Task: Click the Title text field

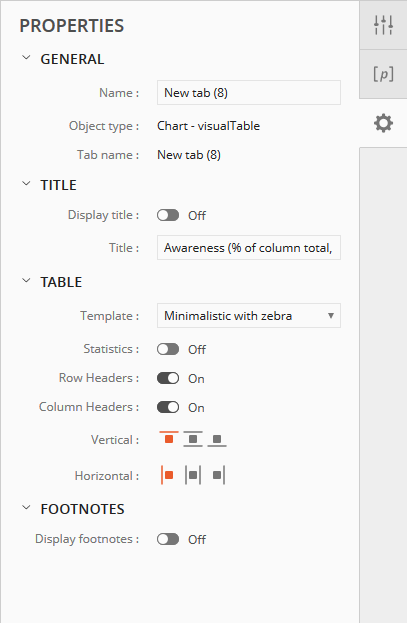Action: click(x=249, y=248)
